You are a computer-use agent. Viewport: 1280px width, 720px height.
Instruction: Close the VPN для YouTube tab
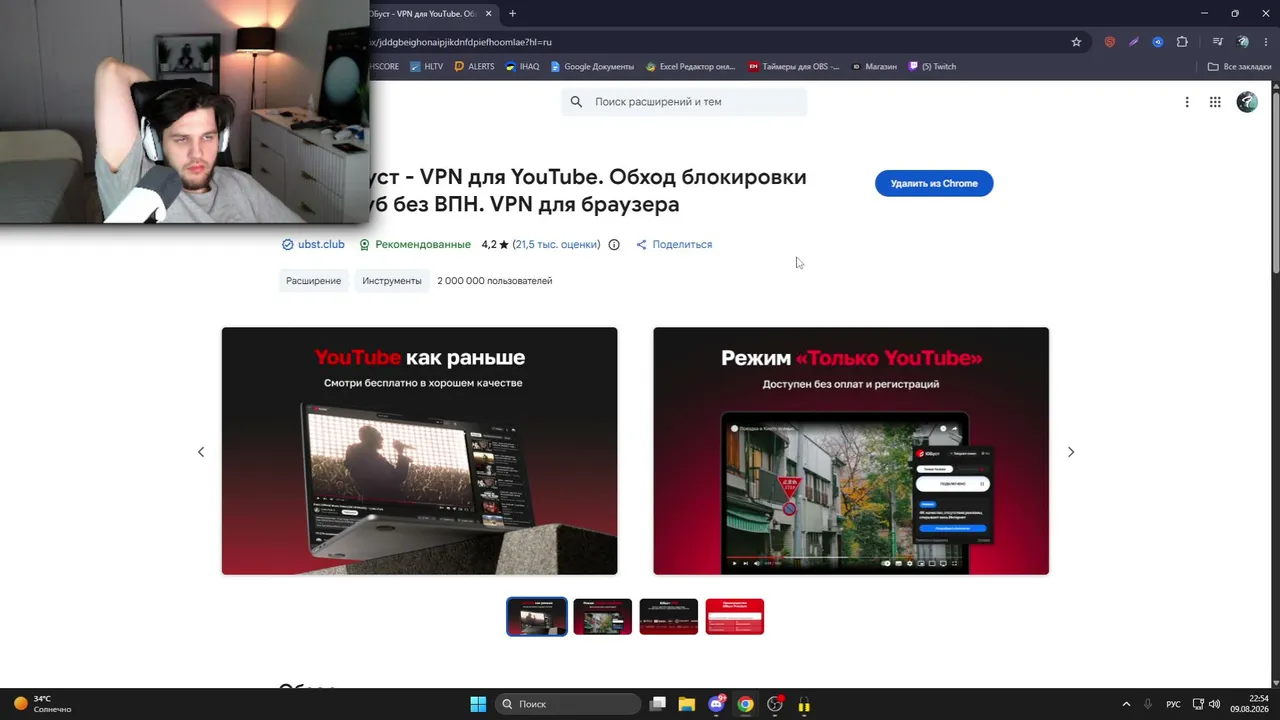click(489, 14)
